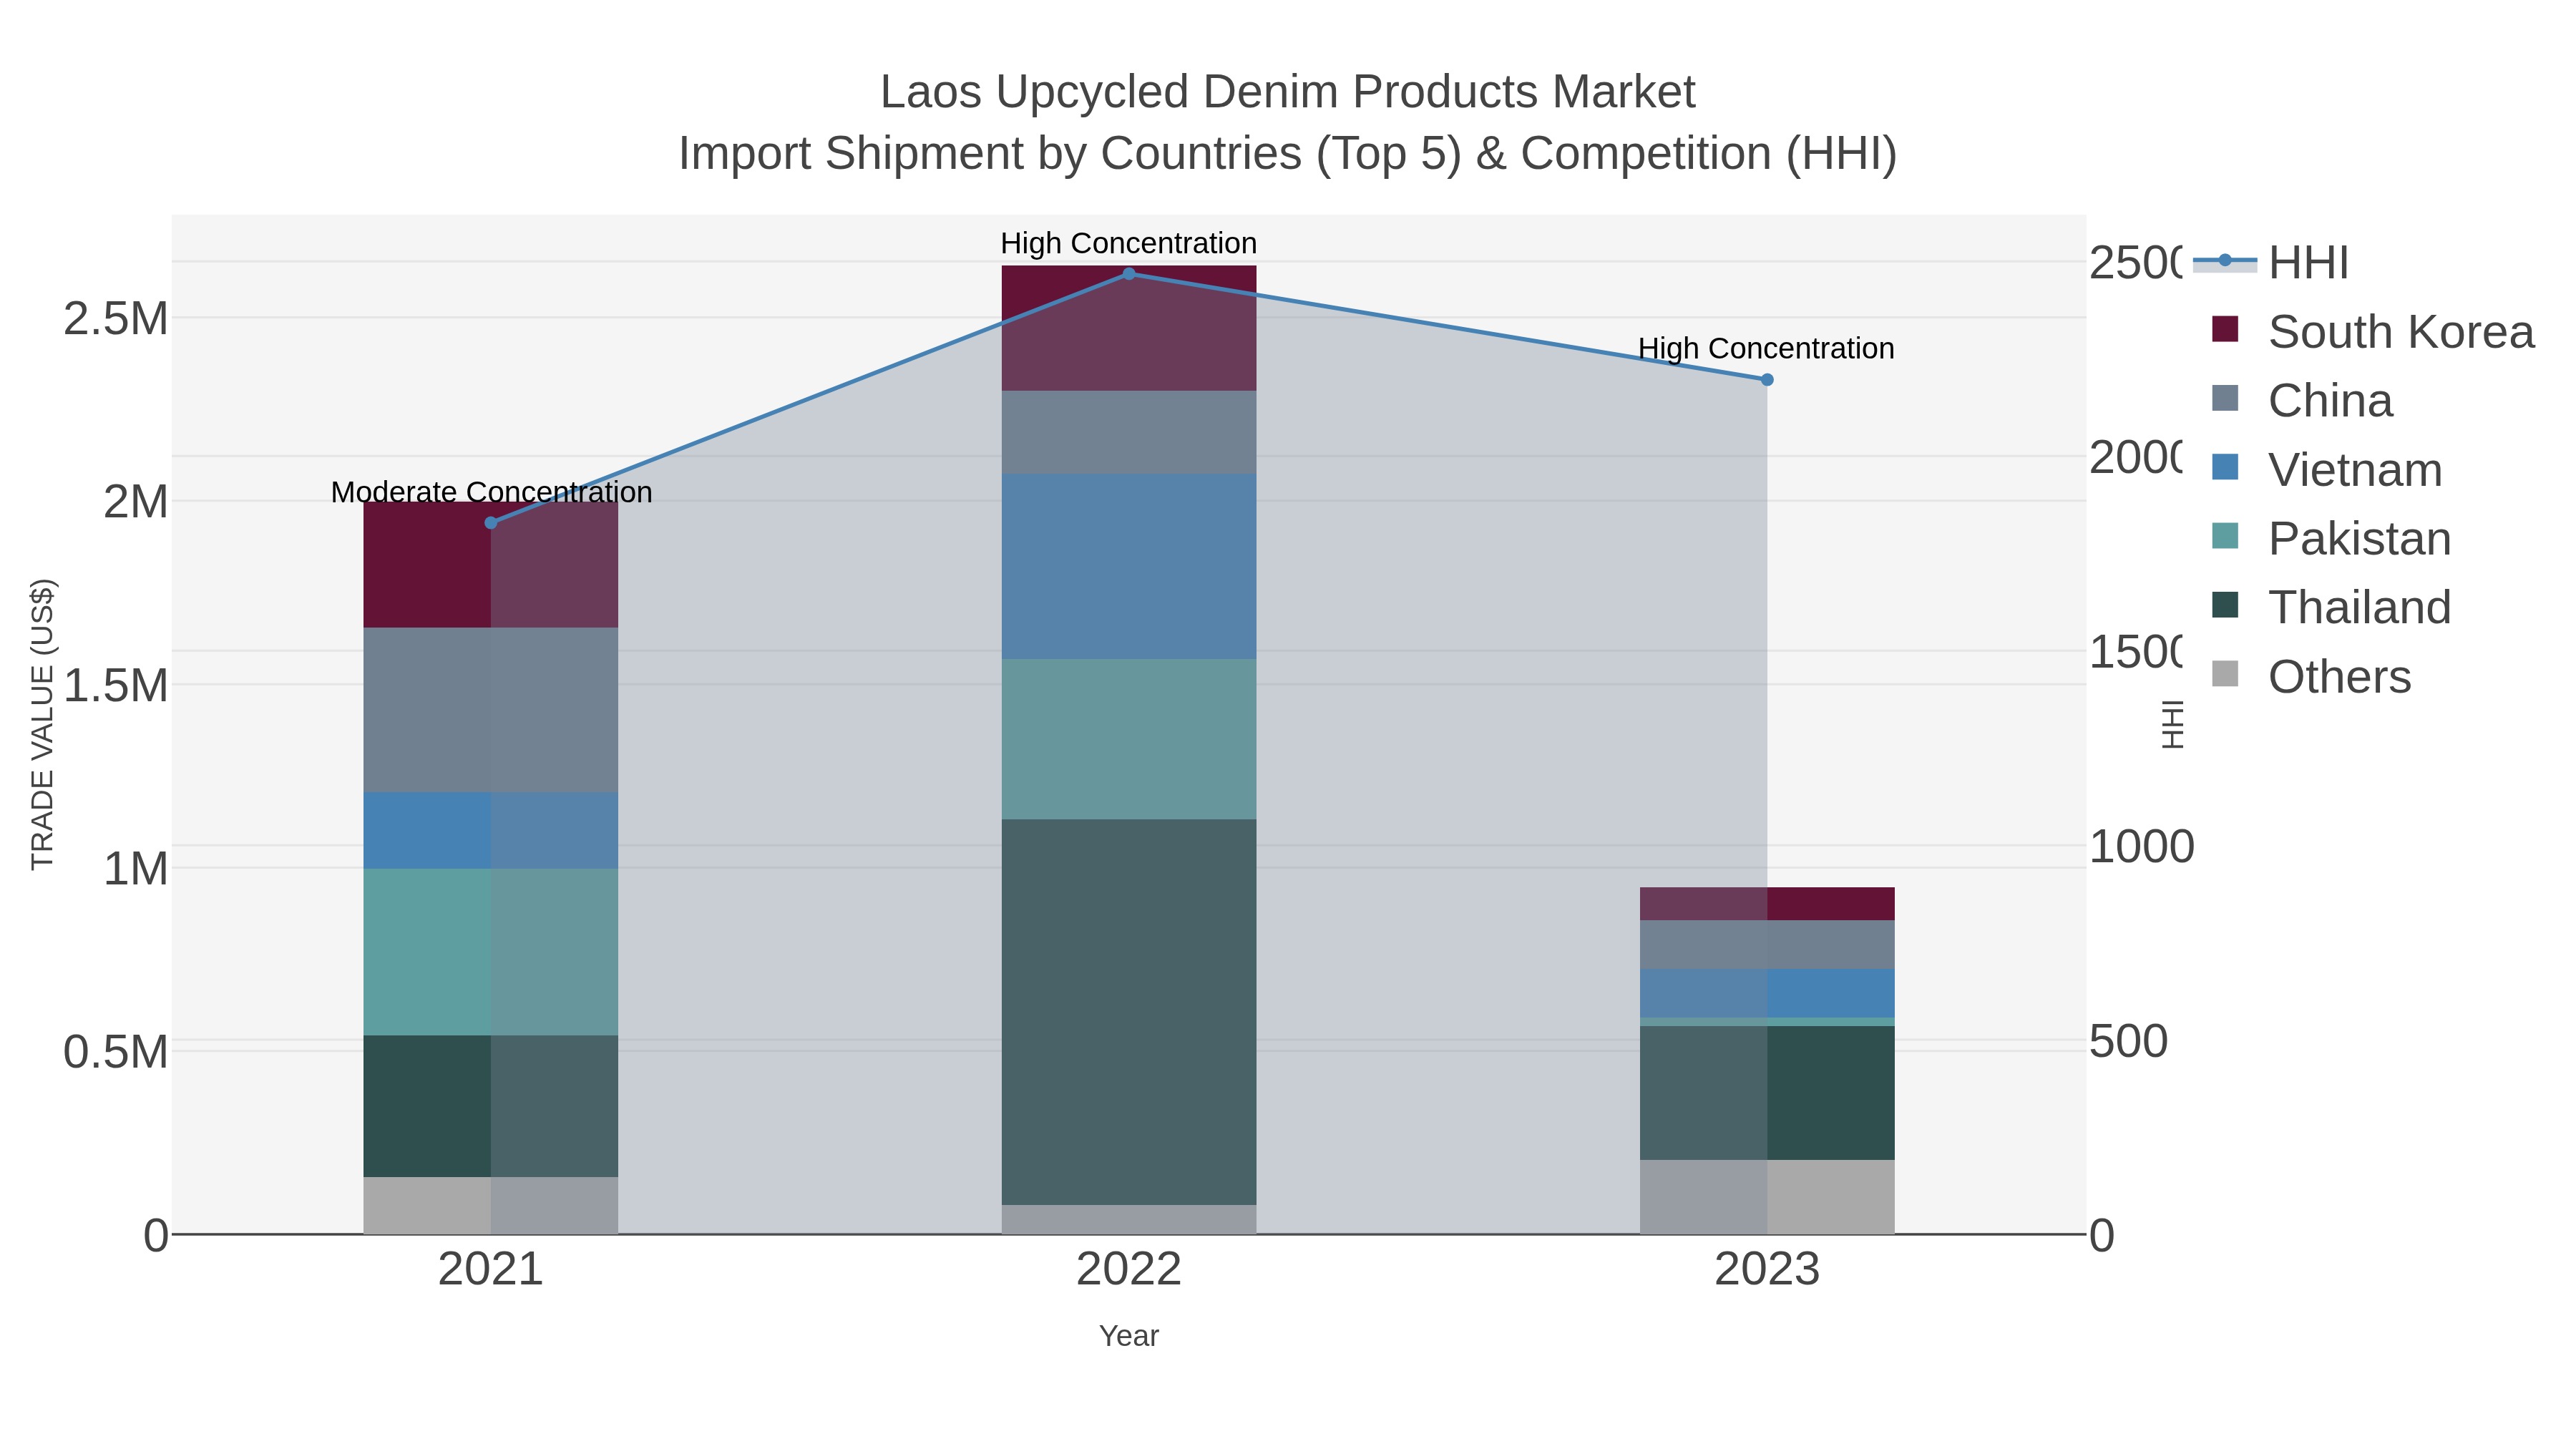Select the 2021 South Korea bar segment

(491, 565)
